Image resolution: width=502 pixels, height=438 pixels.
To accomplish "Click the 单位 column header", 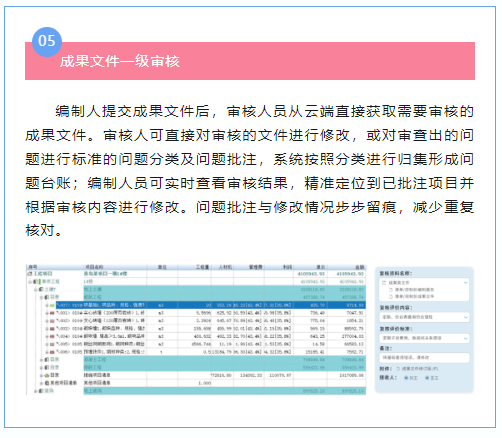I will click(x=162, y=267).
